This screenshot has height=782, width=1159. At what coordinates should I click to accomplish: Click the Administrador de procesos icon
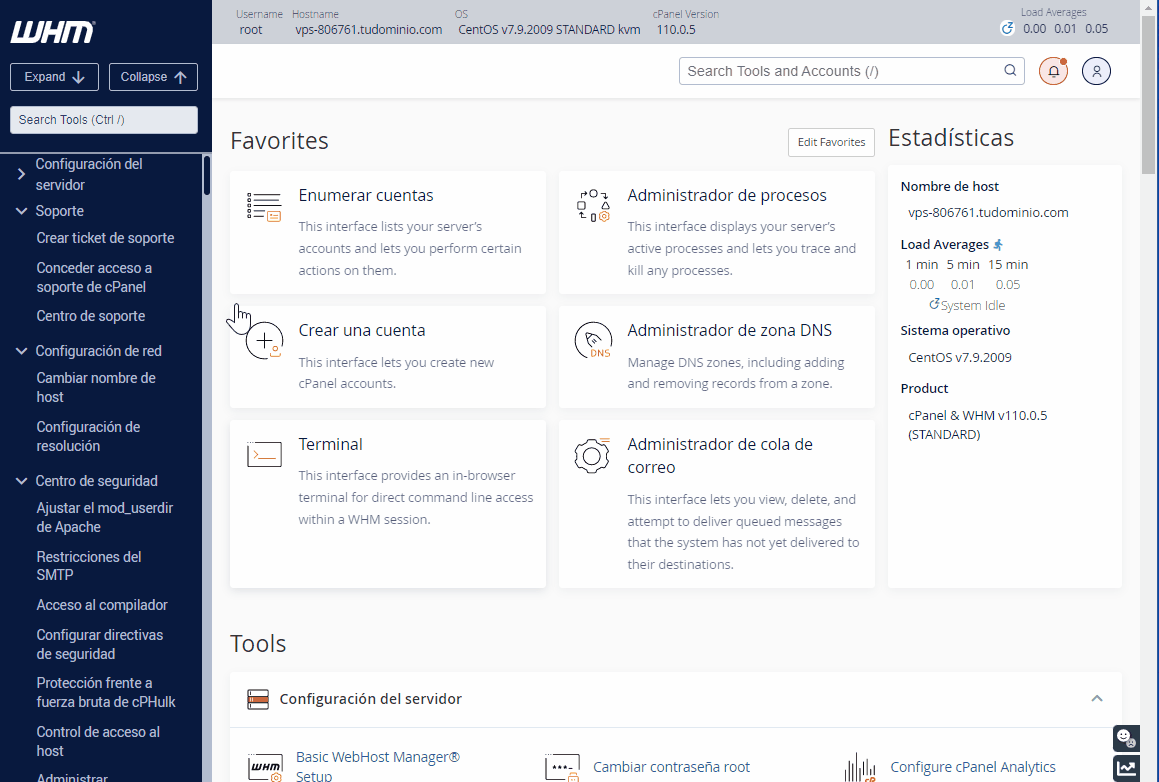593,205
